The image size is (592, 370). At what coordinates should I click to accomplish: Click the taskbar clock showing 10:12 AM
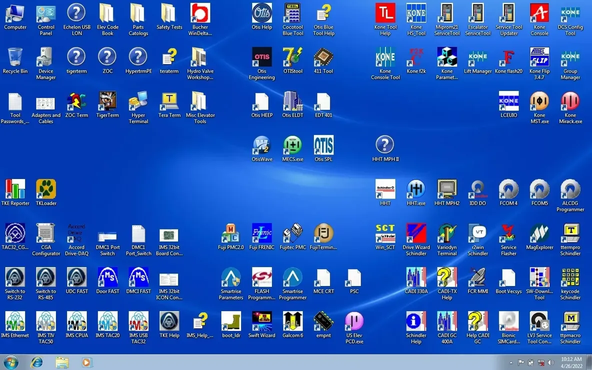[x=571, y=362]
